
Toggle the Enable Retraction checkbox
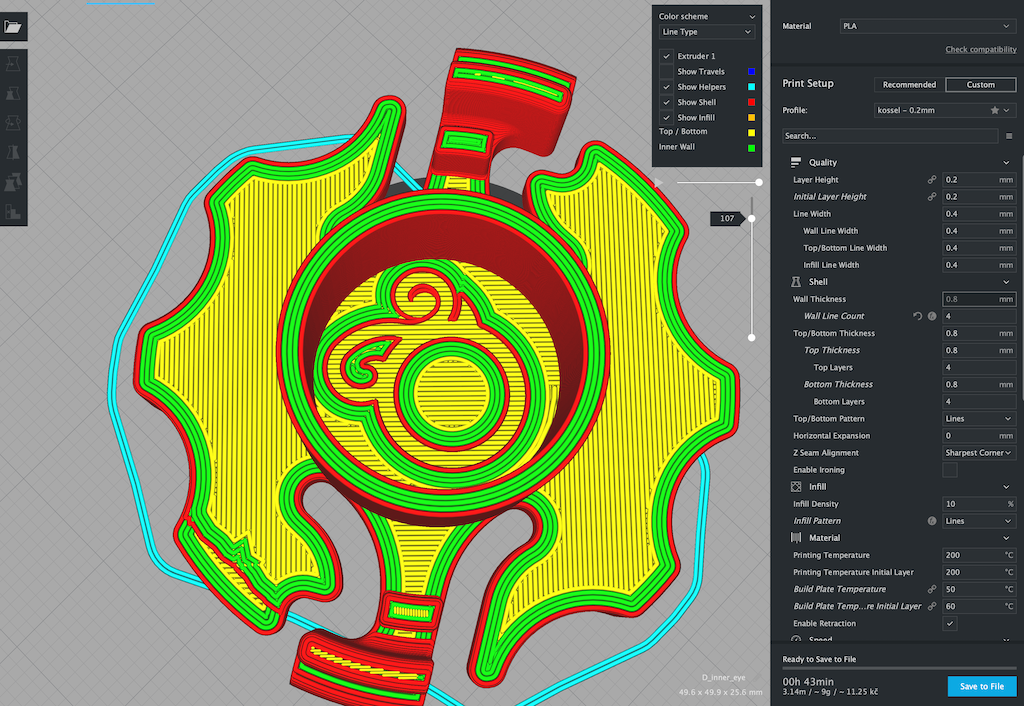950,623
